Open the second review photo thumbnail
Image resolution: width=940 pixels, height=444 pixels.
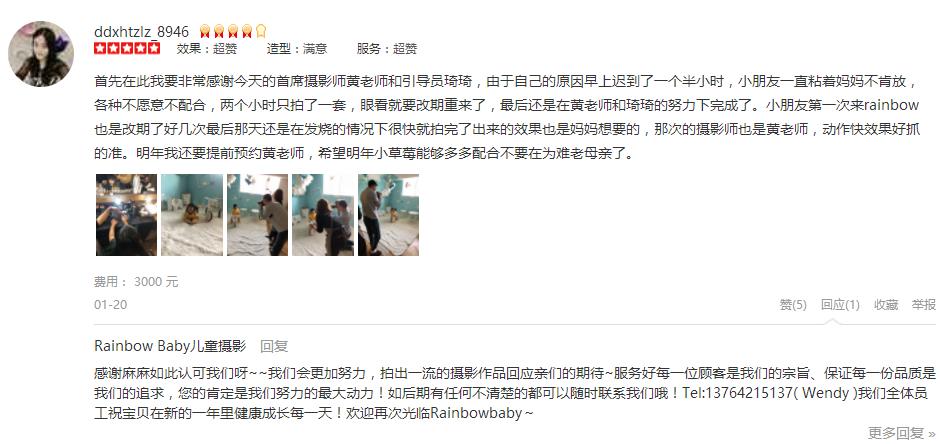[192, 215]
